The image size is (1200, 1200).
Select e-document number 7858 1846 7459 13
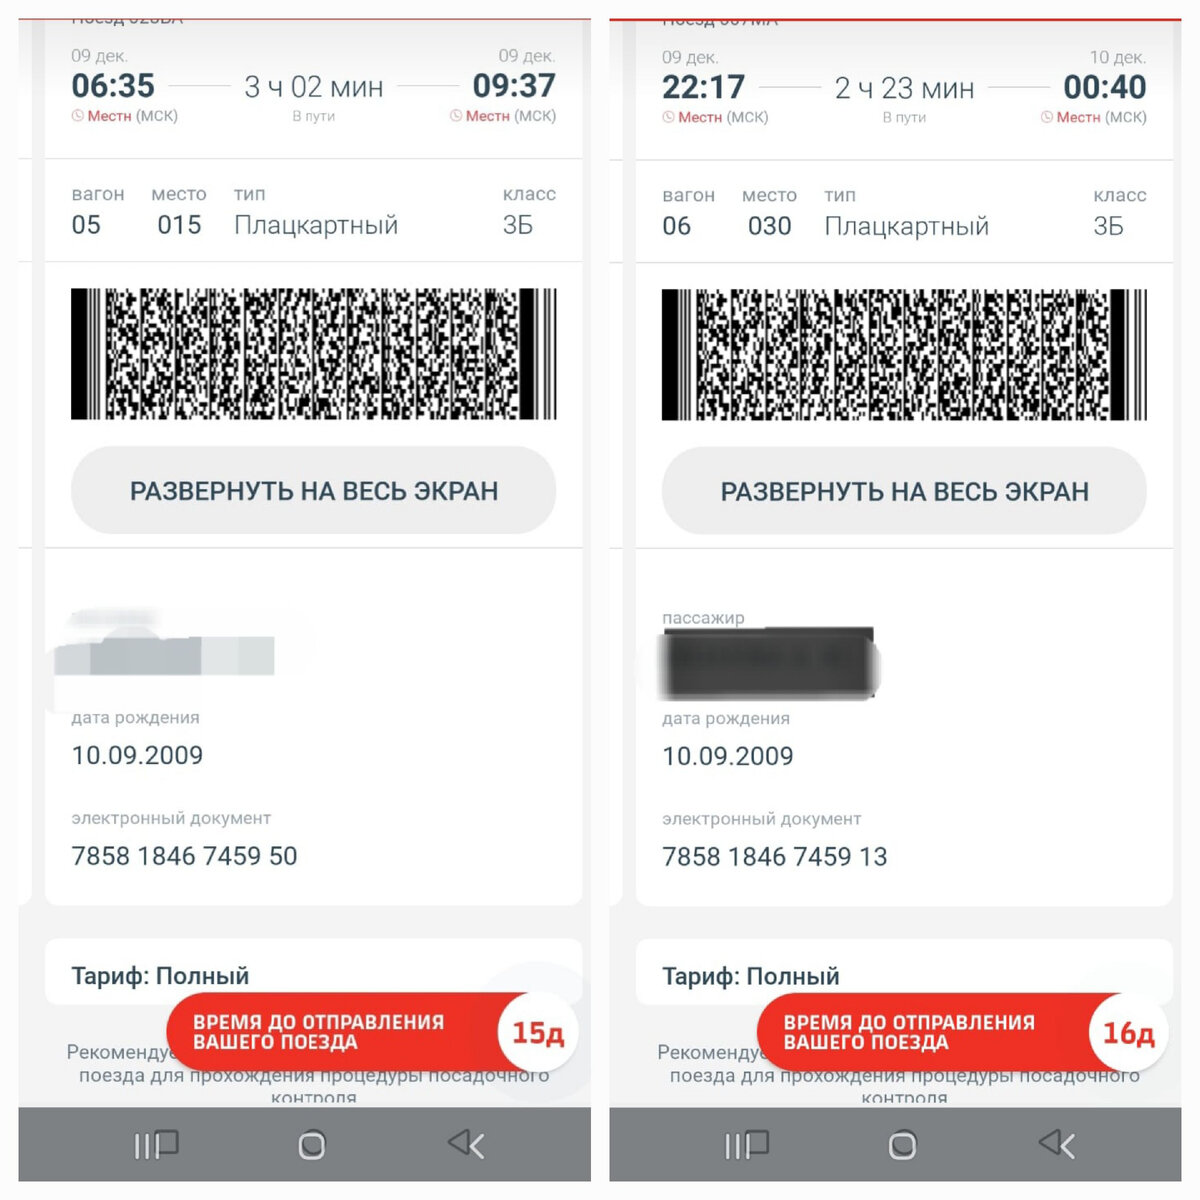click(x=775, y=857)
